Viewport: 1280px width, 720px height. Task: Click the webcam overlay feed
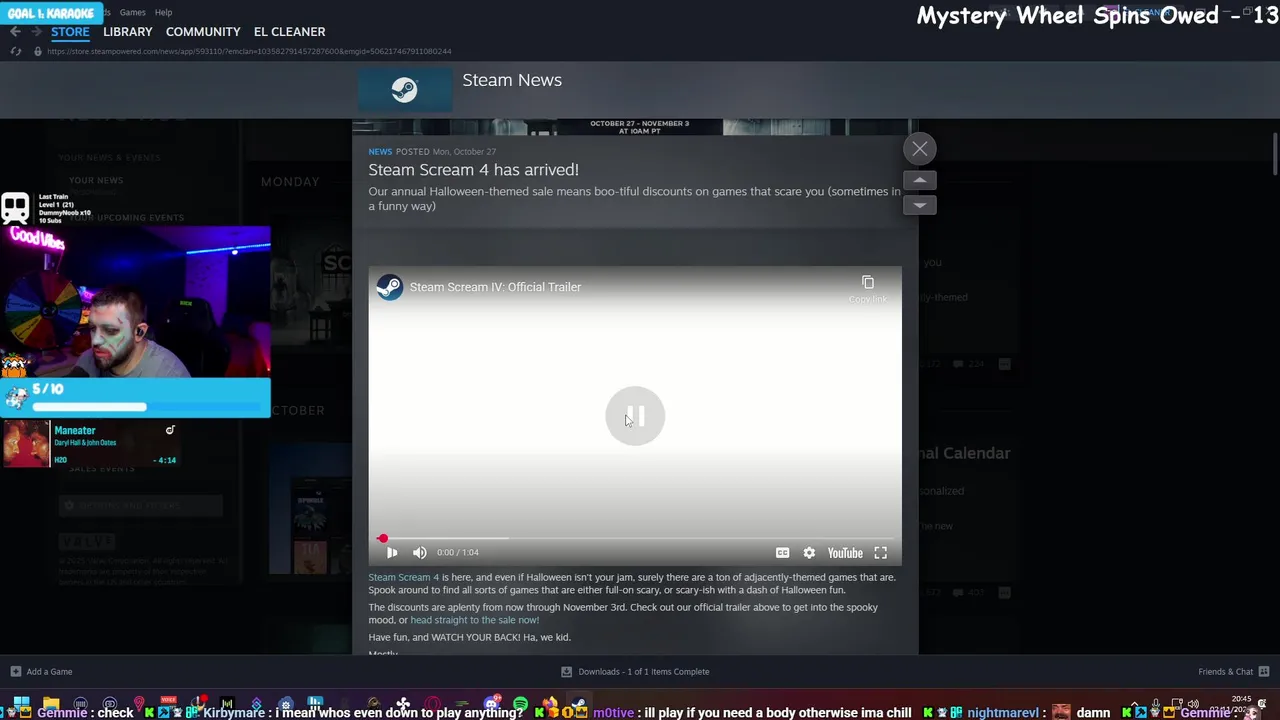(135, 303)
